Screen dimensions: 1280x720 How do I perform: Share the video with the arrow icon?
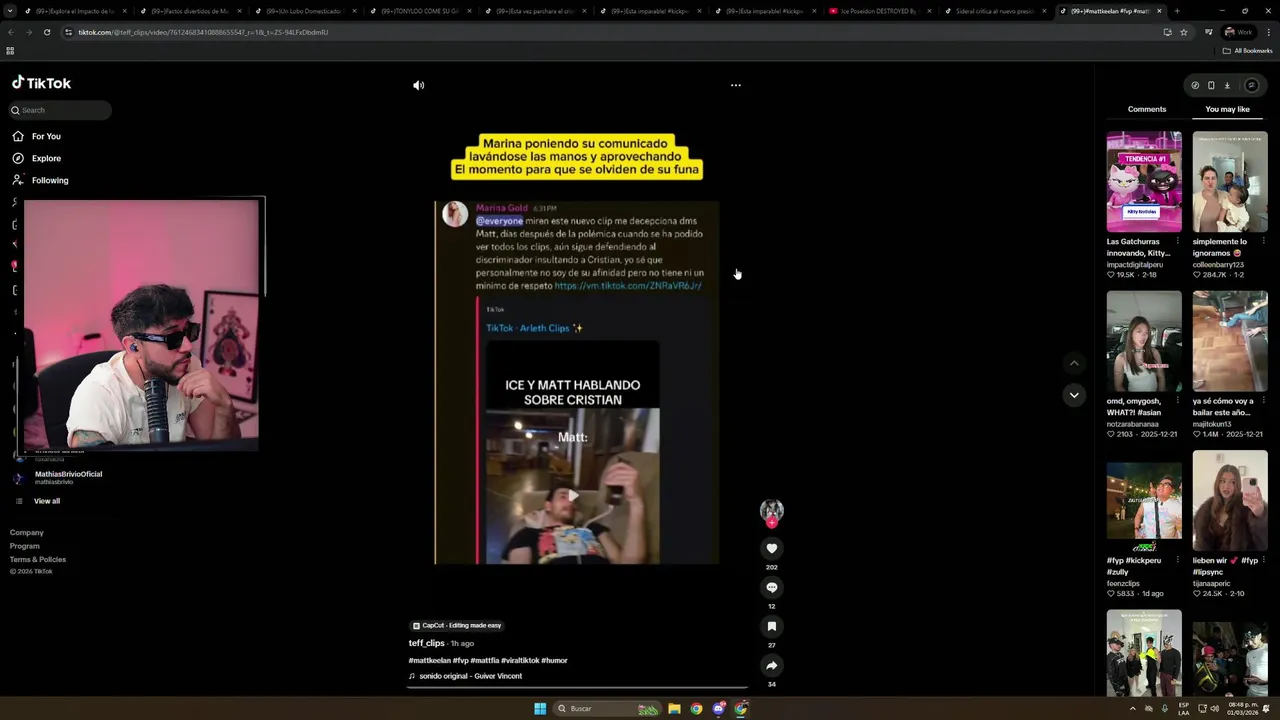coord(771,665)
